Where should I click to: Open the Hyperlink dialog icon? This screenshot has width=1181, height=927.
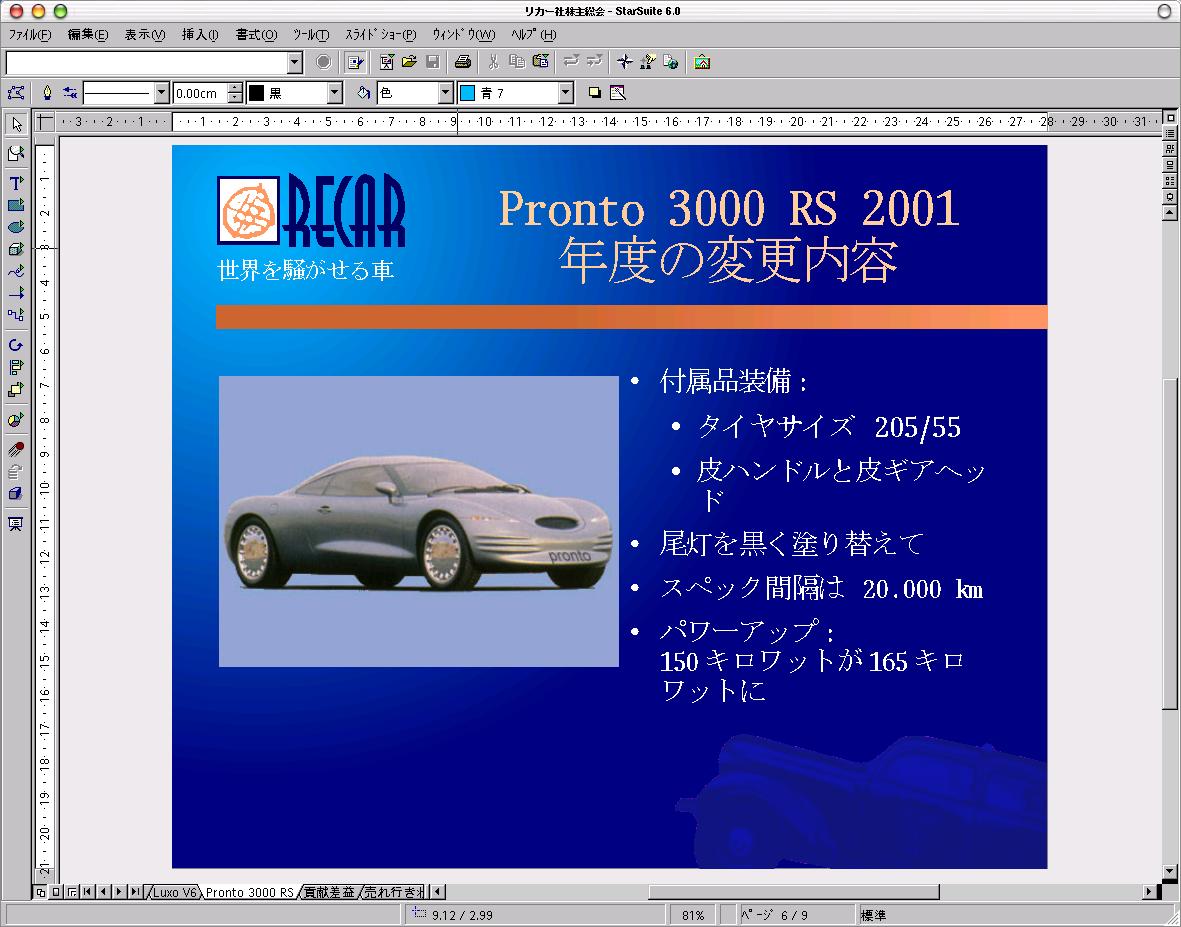point(670,62)
